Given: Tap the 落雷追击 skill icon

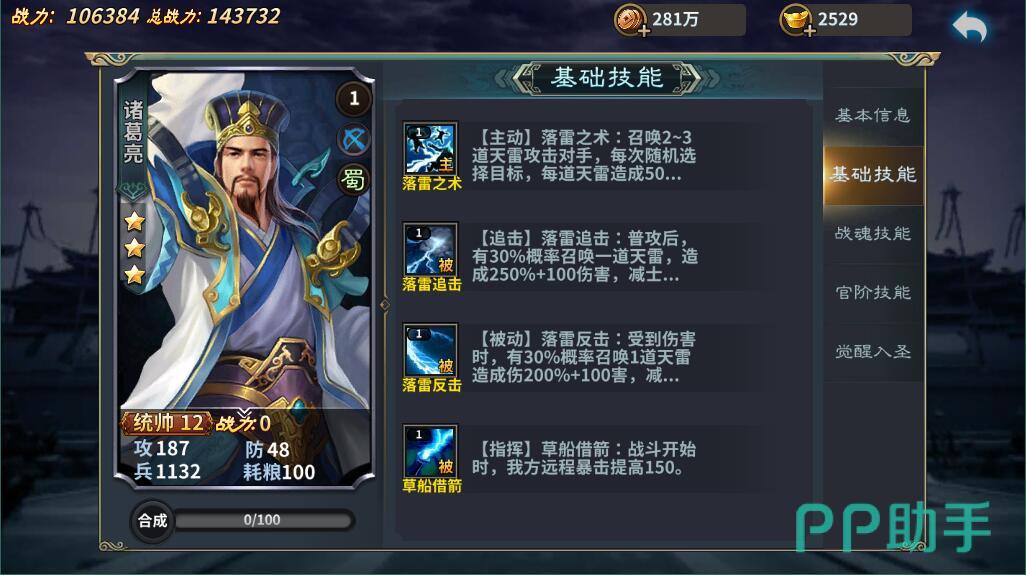Looking at the screenshot, I should point(430,249).
